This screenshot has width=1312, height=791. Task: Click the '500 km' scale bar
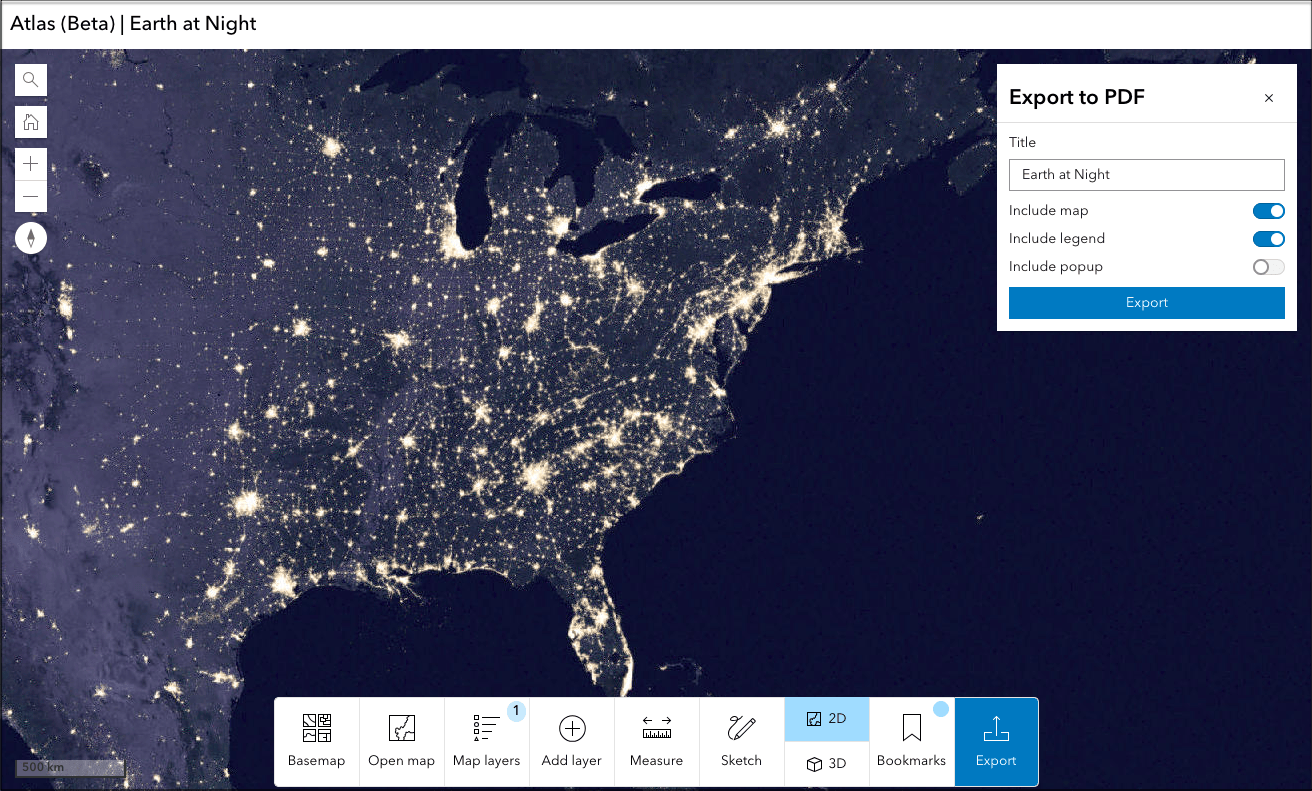pyautogui.click(x=70, y=768)
